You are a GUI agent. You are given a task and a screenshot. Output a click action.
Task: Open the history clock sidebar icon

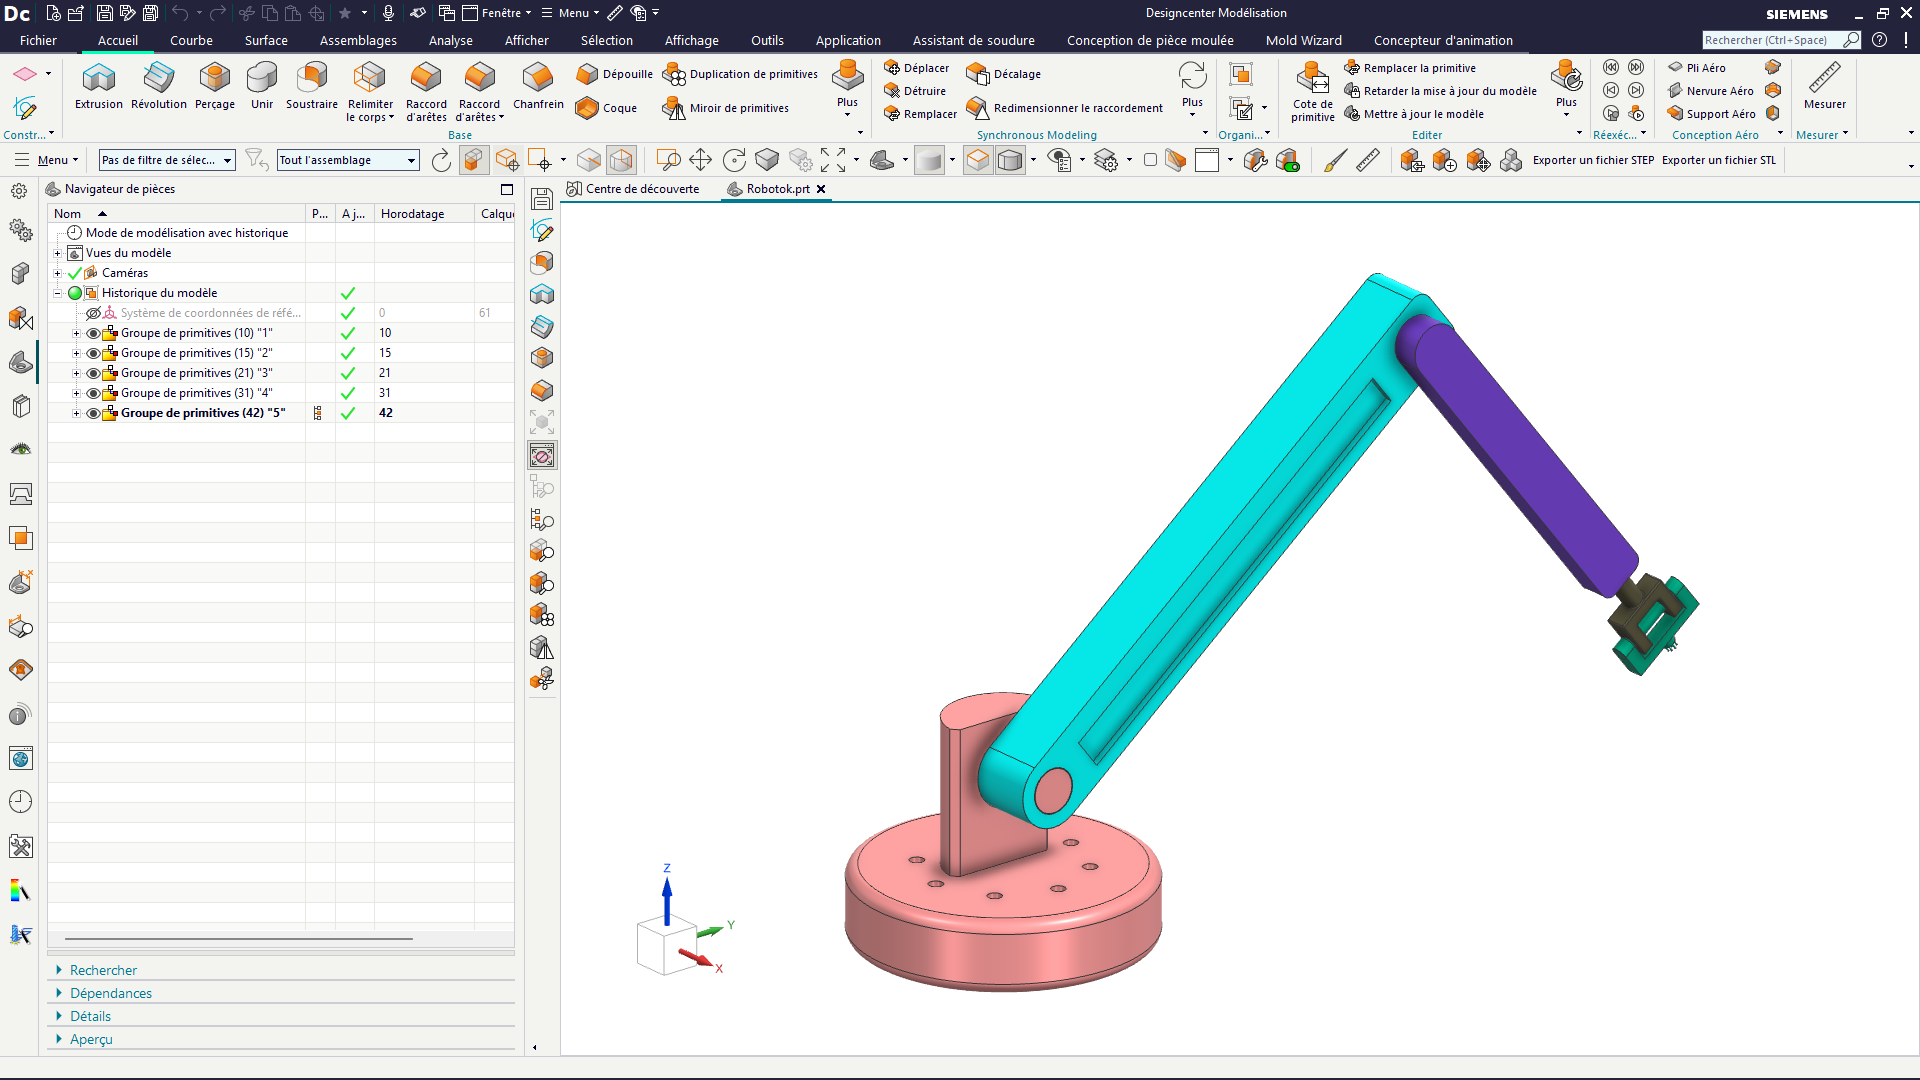click(20, 802)
